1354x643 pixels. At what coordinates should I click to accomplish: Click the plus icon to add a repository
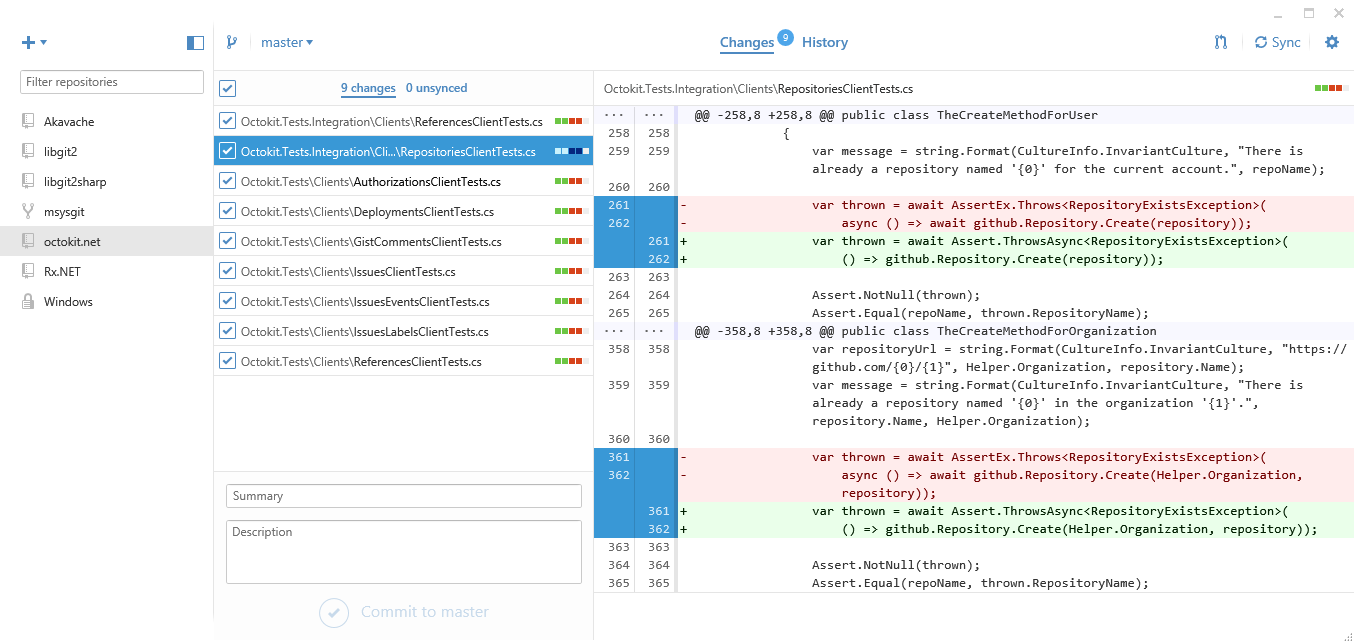pyautogui.click(x=26, y=42)
